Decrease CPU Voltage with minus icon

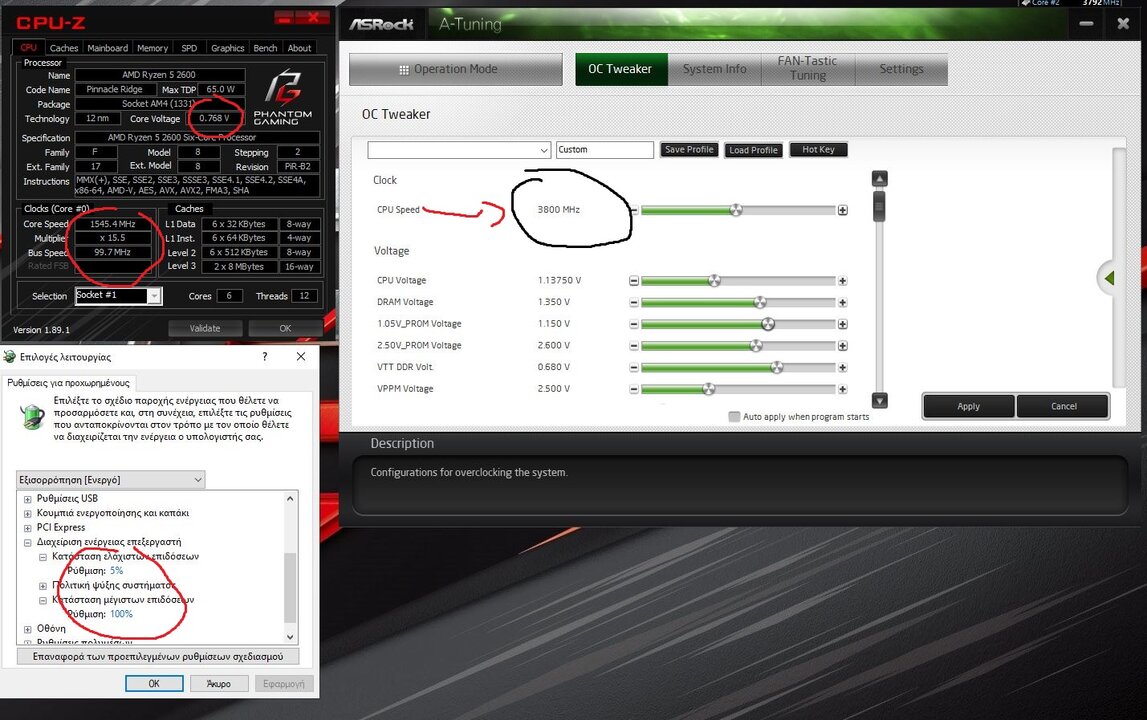pyautogui.click(x=634, y=281)
